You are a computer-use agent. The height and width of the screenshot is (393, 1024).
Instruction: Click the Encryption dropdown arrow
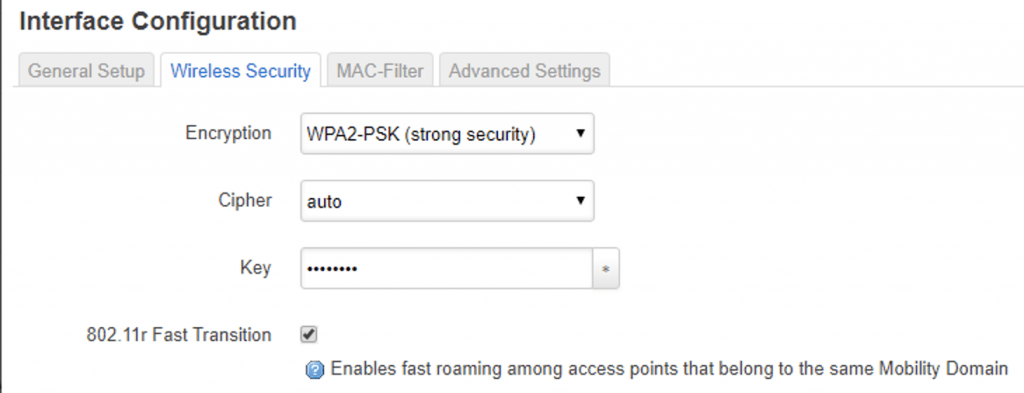(580, 134)
